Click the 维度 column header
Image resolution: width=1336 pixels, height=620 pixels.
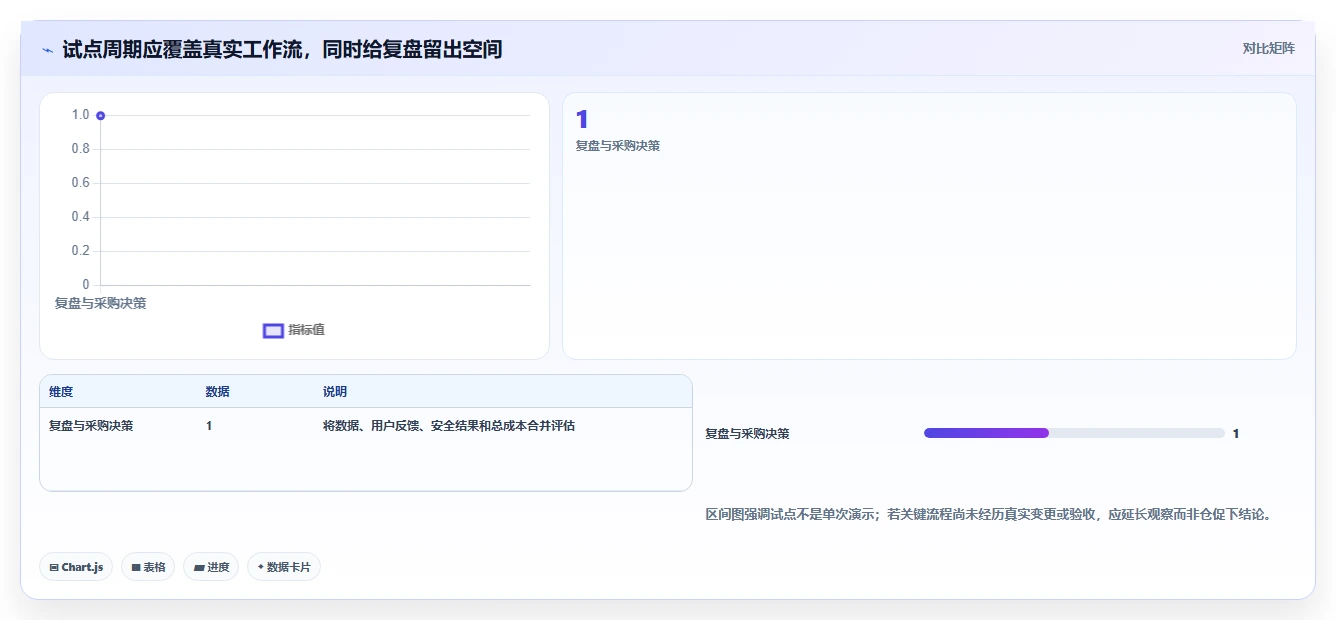[61, 392]
